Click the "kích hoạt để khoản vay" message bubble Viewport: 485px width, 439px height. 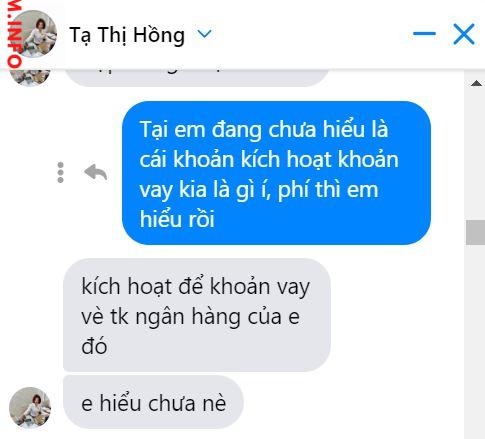coord(197,315)
